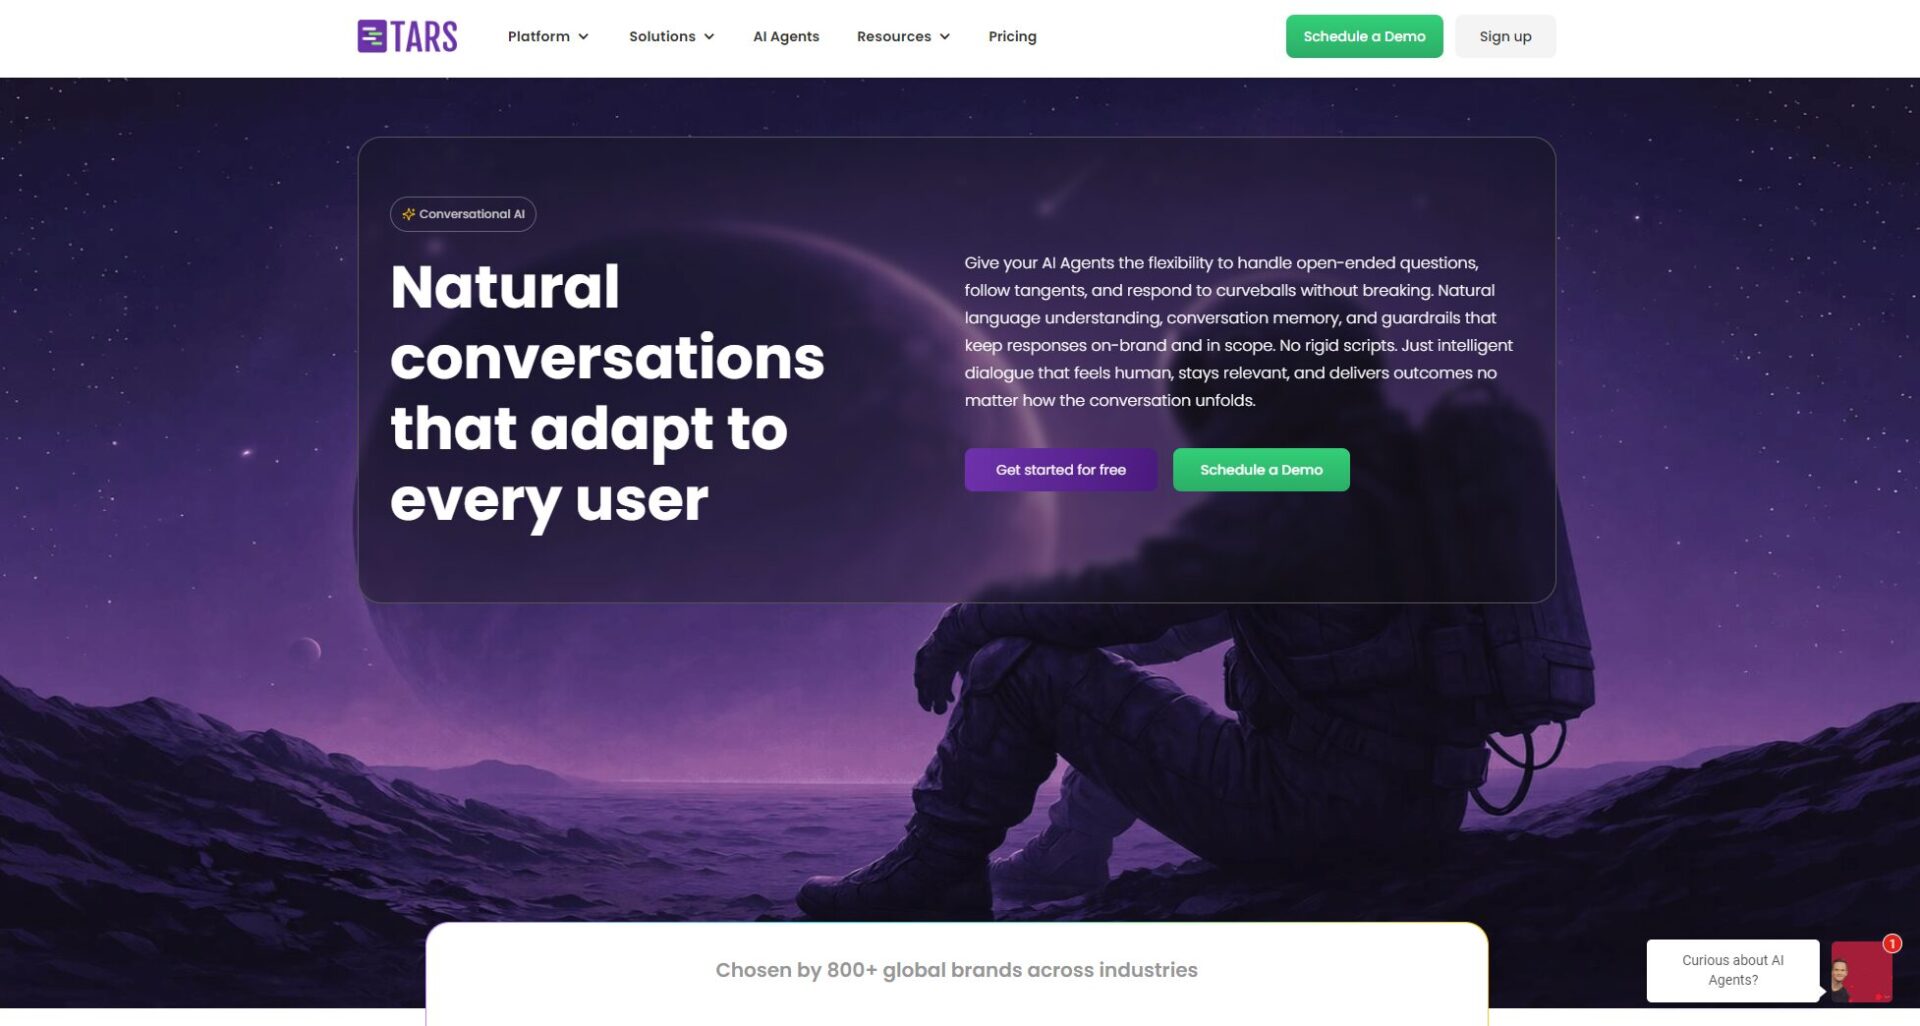Screen dimensions: 1920x1026
Task: Open the Solutions menu
Action: (x=671, y=37)
